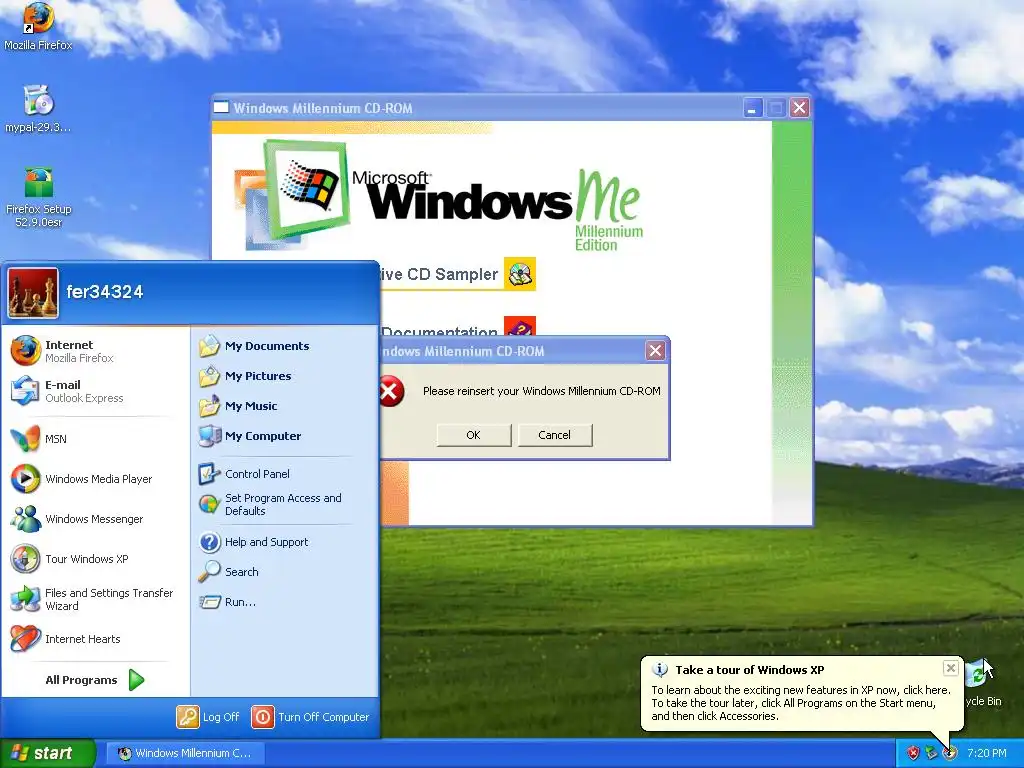
Task: Click Files and Settings Transfer Wizard icon
Action: coord(25,599)
